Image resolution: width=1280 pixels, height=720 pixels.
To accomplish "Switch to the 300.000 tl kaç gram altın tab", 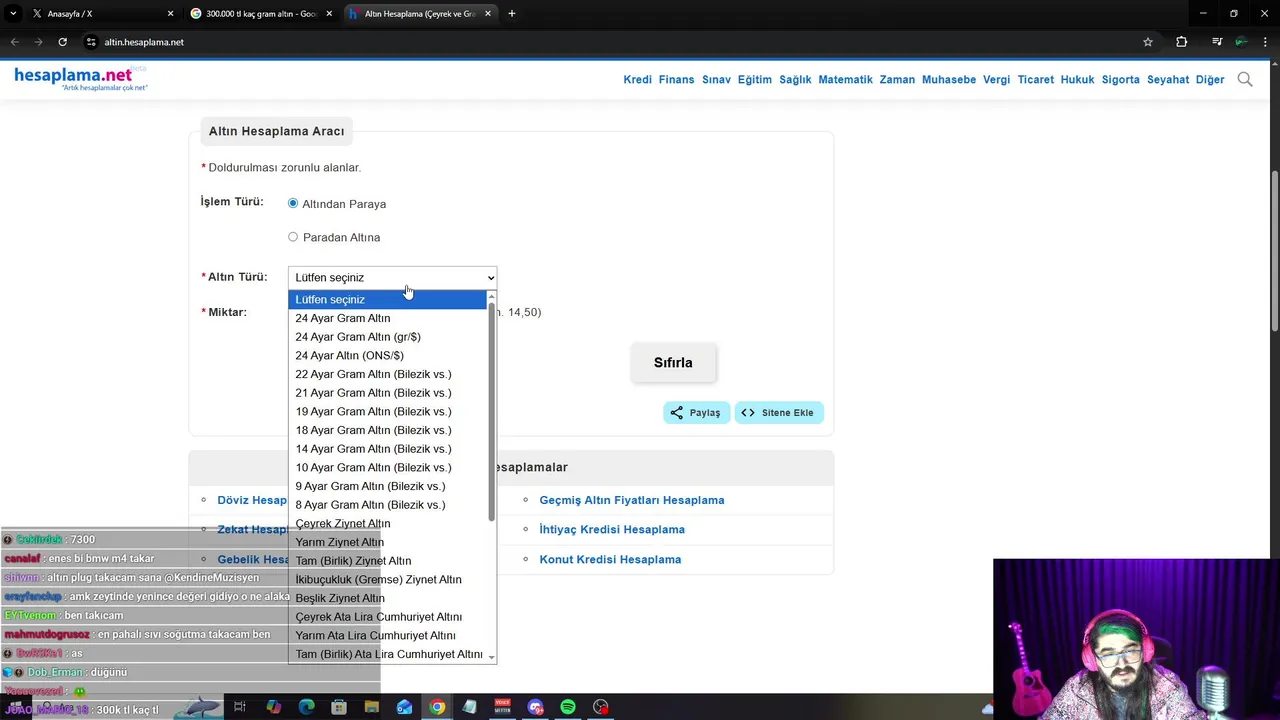I will [x=262, y=14].
